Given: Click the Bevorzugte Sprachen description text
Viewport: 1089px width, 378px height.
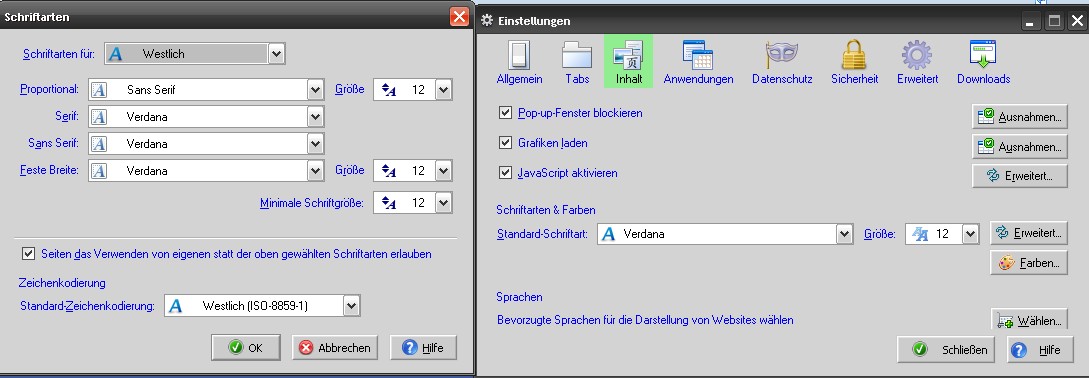Looking at the screenshot, I should click(x=645, y=320).
